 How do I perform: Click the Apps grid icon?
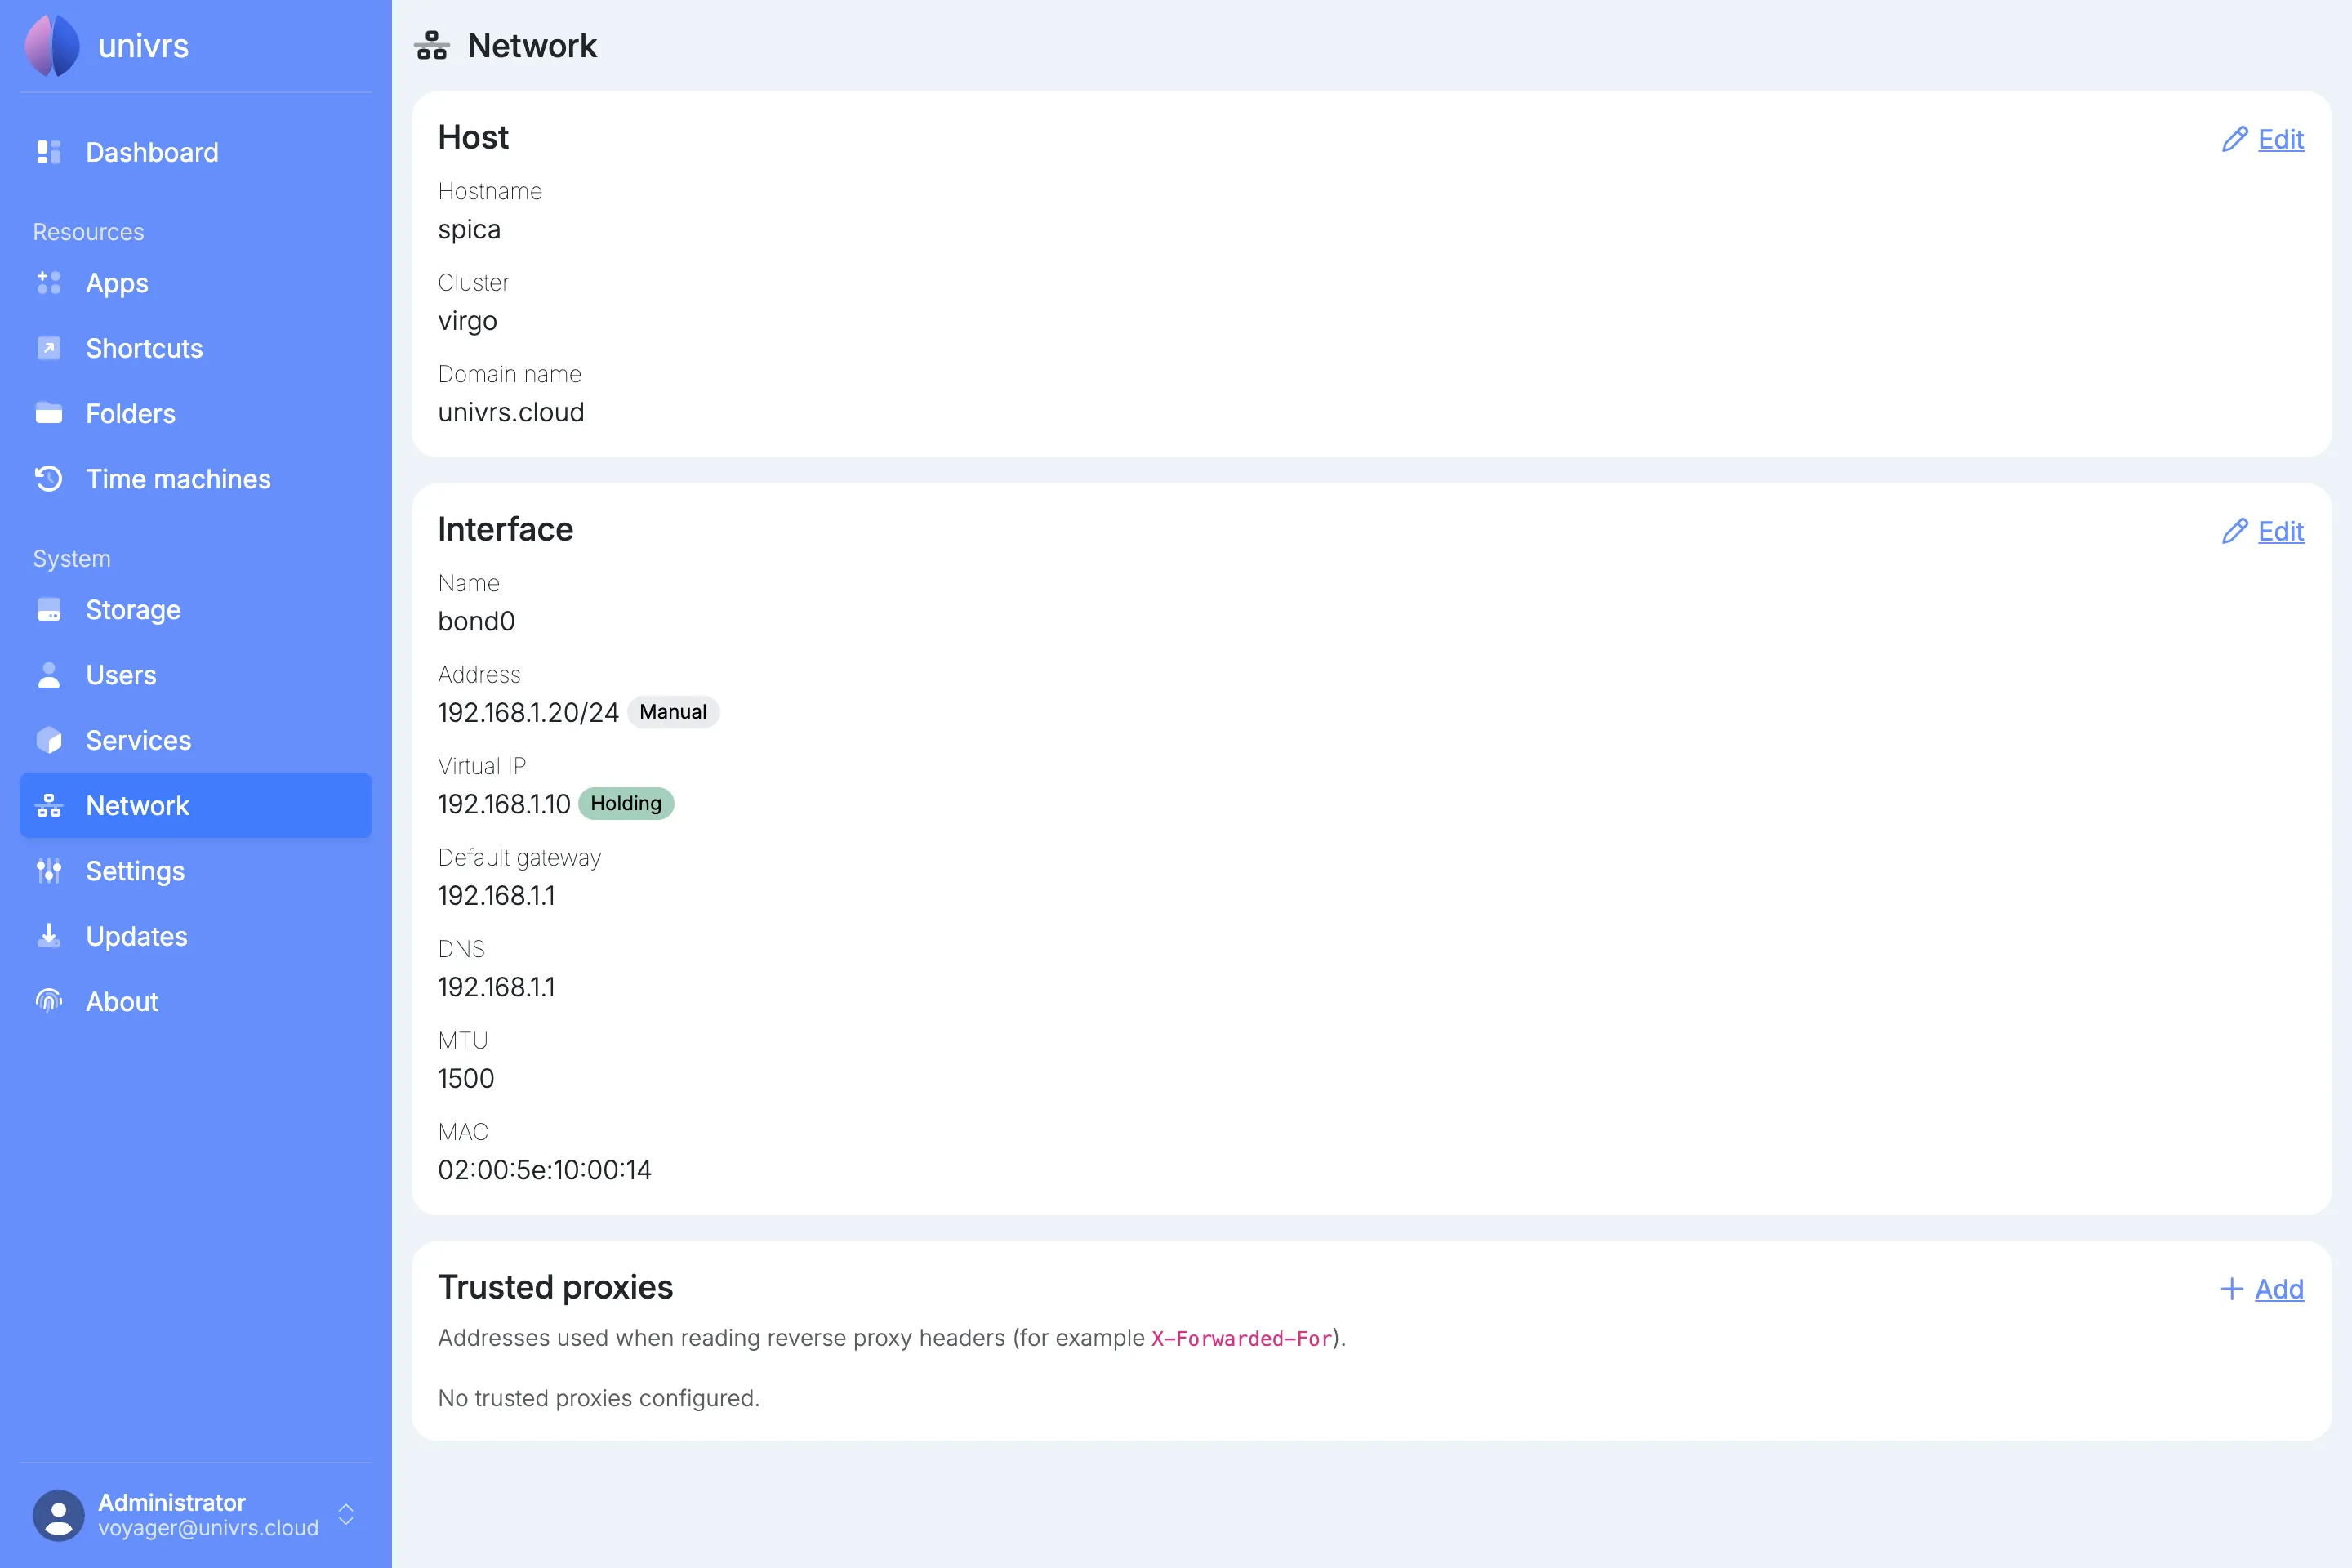[x=49, y=283]
